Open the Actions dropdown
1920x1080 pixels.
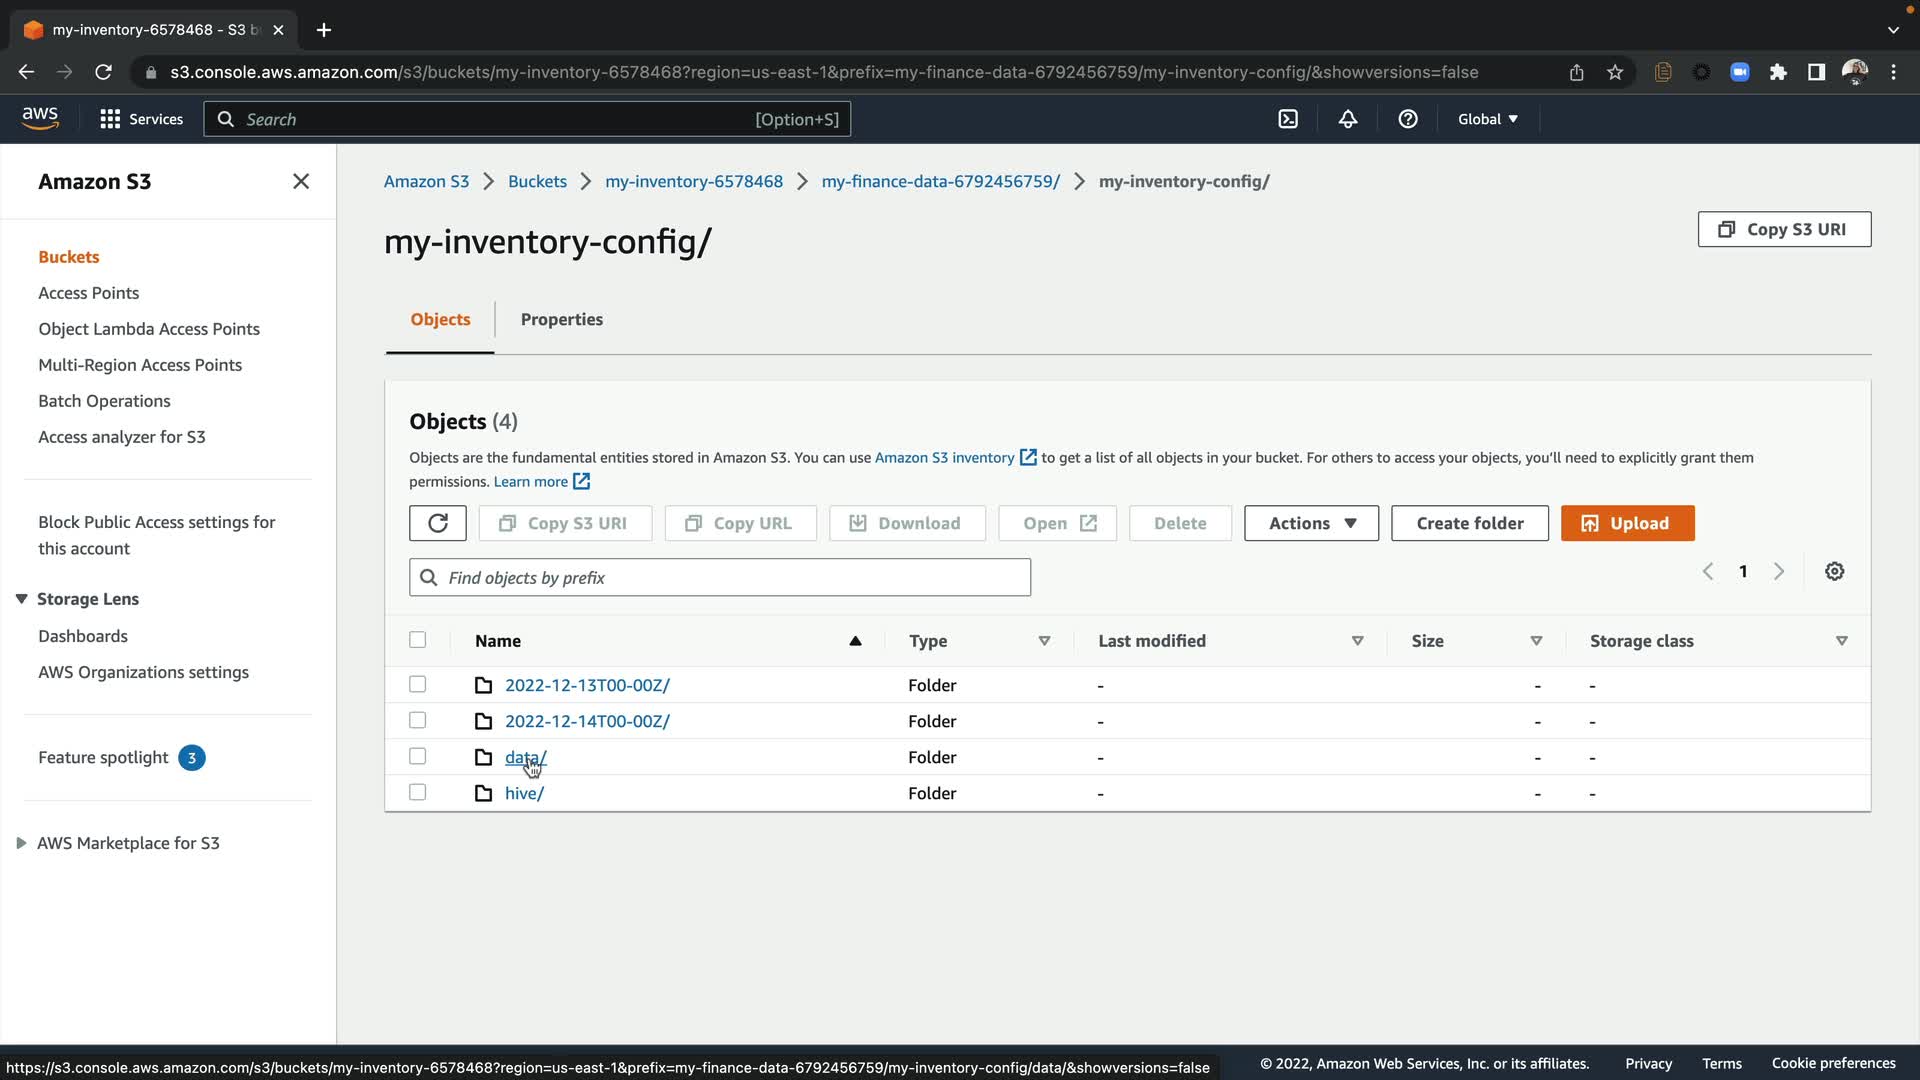[1311, 523]
